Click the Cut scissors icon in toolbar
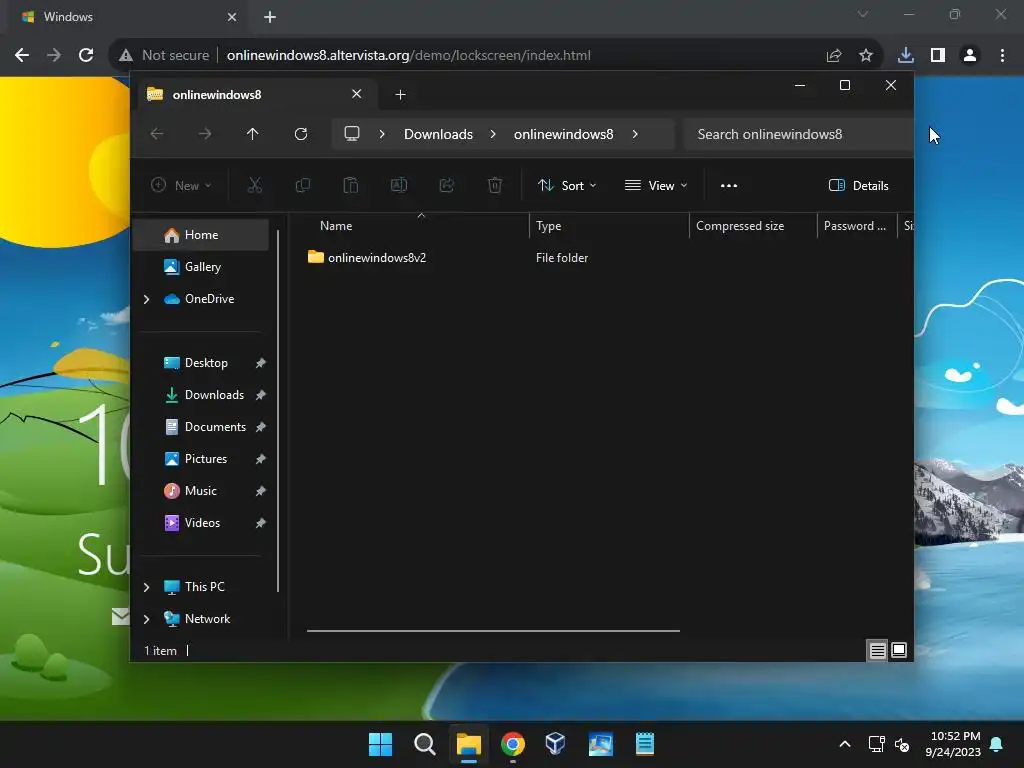 click(x=255, y=185)
